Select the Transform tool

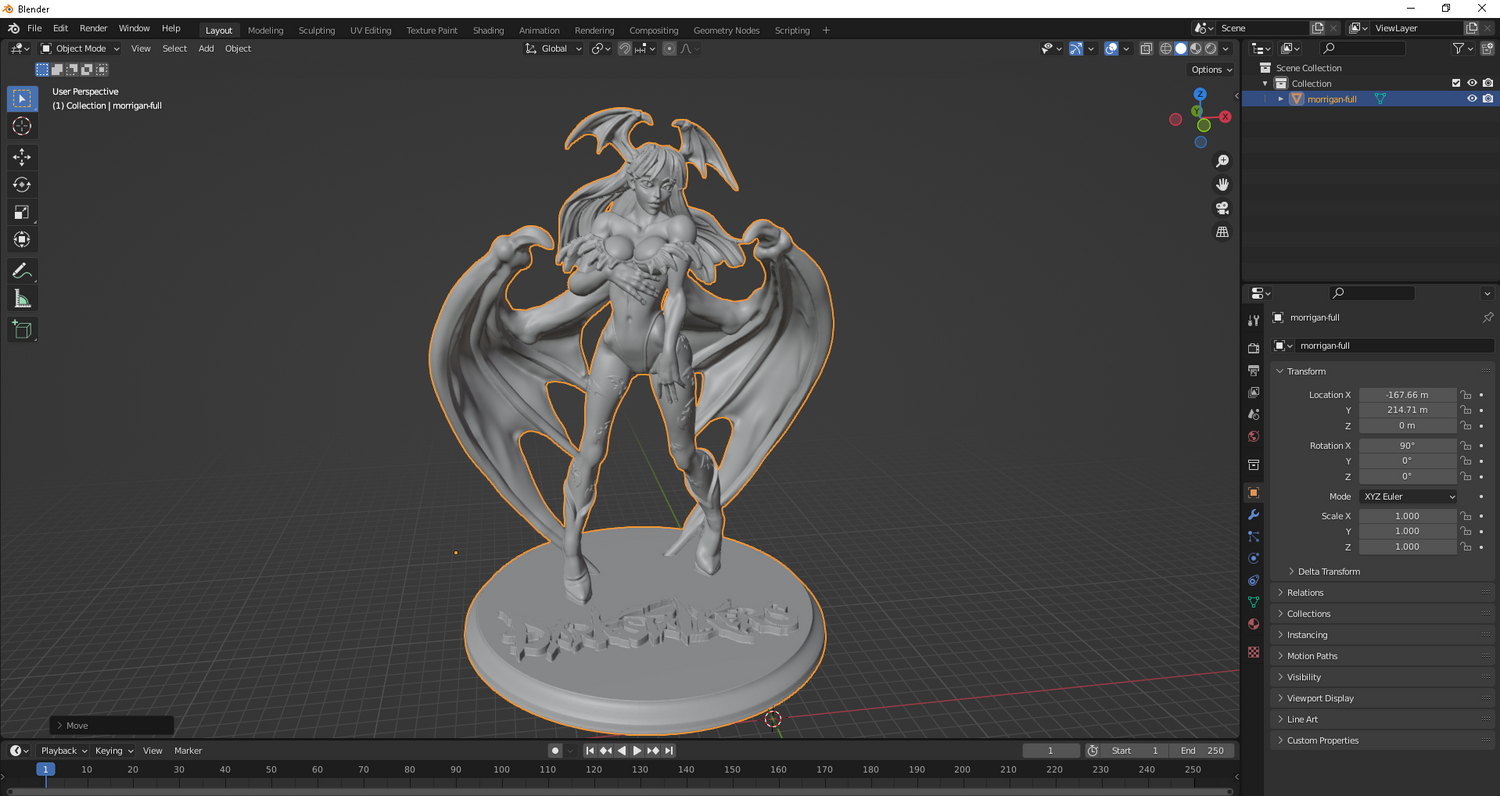(22, 239)
